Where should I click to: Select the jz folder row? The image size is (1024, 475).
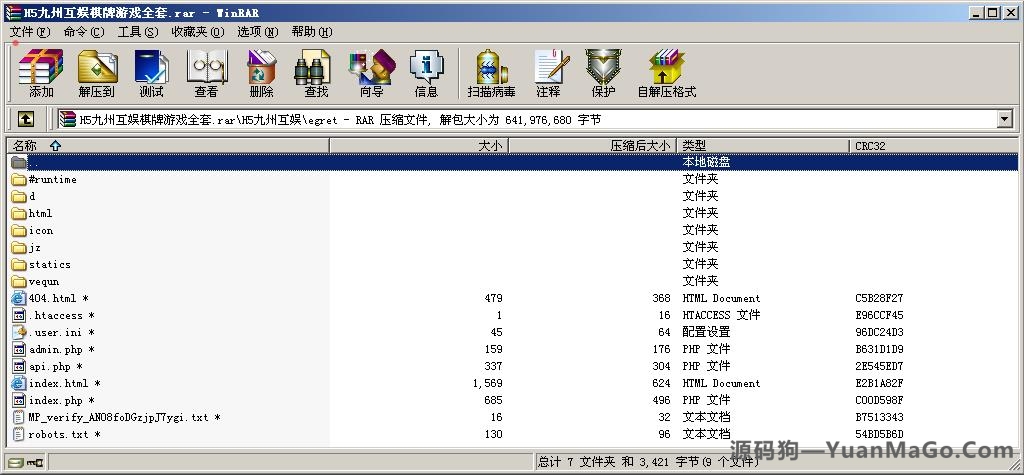pyautogui.click(x=512, y=247)
